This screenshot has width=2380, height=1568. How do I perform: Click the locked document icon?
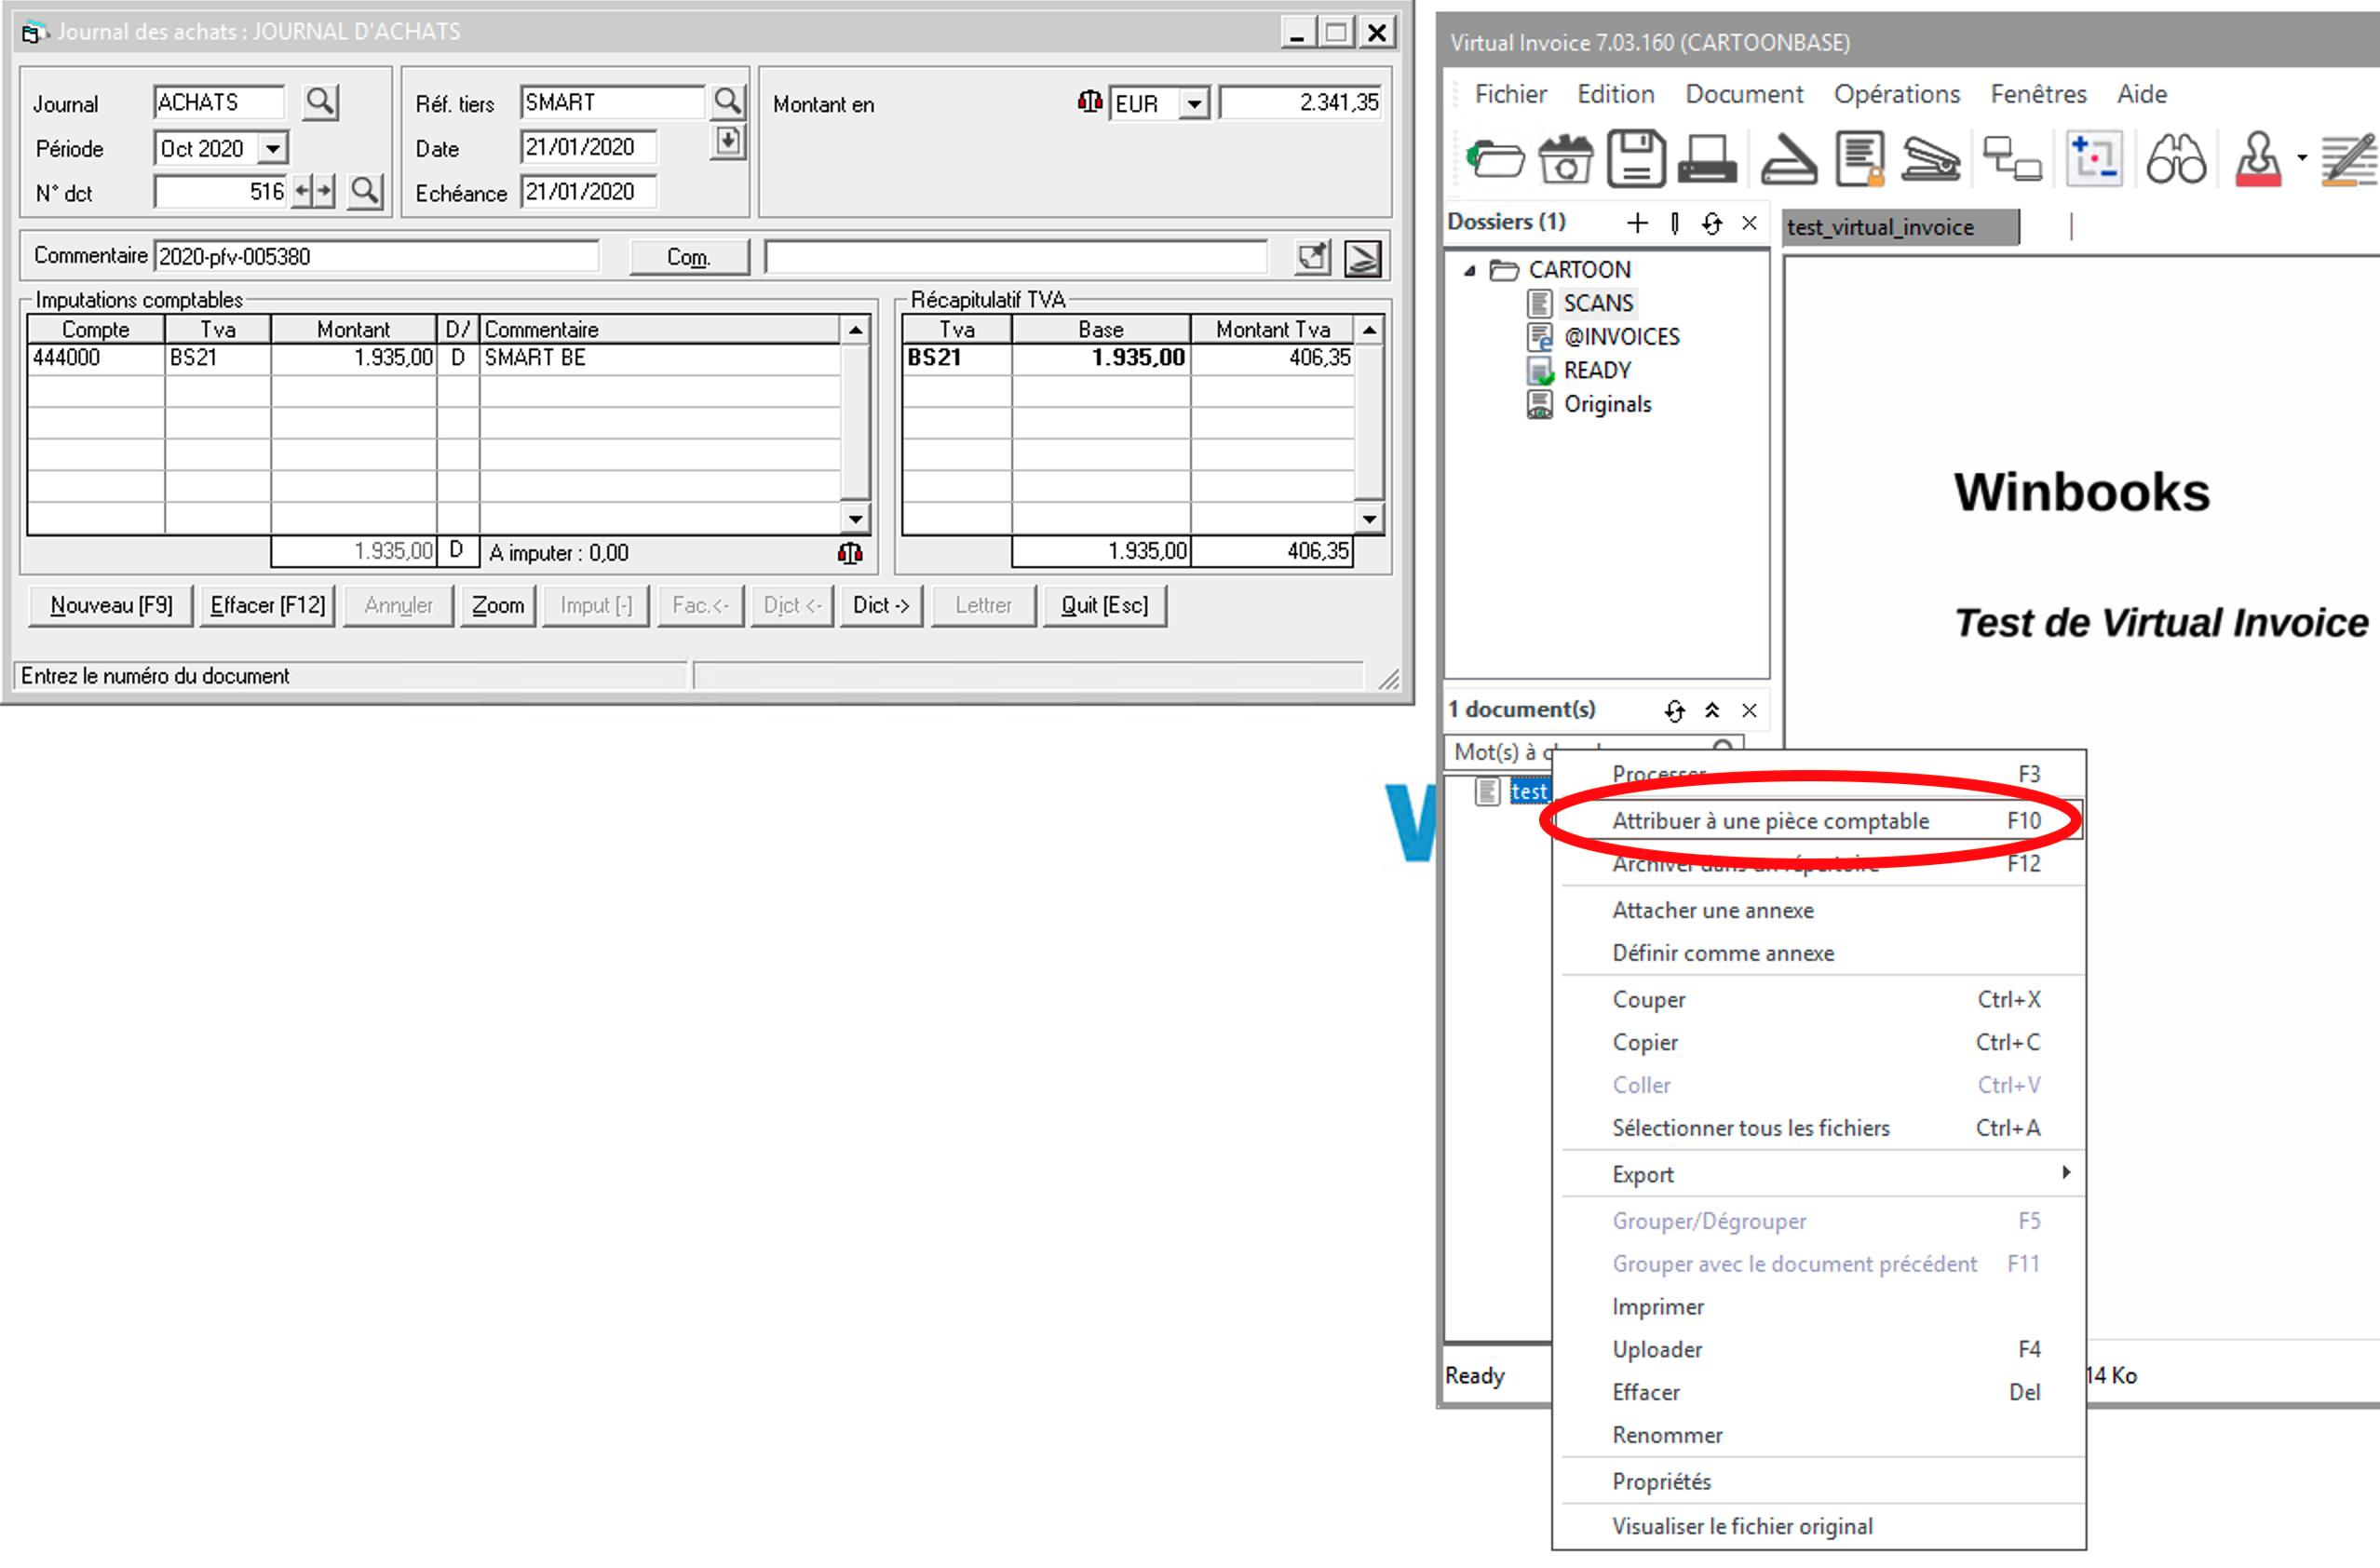tap(1860, 159)
